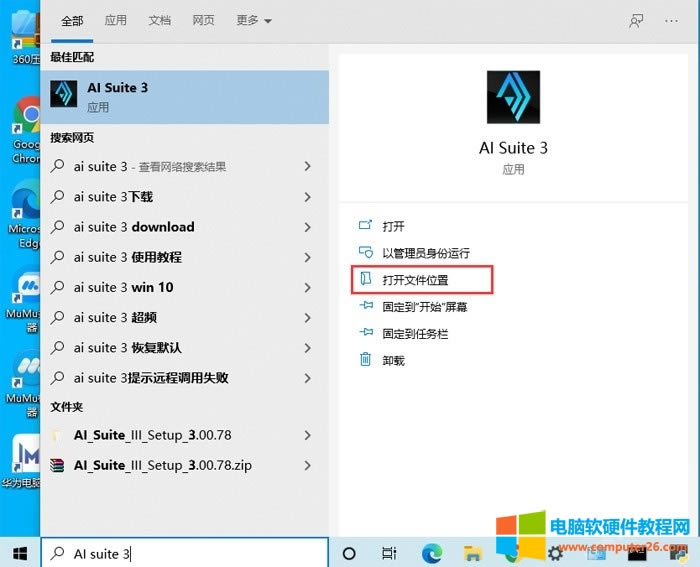Expand arrow for AI_Suite_III_Setup_3.00.78.zip

click(307, 466)
